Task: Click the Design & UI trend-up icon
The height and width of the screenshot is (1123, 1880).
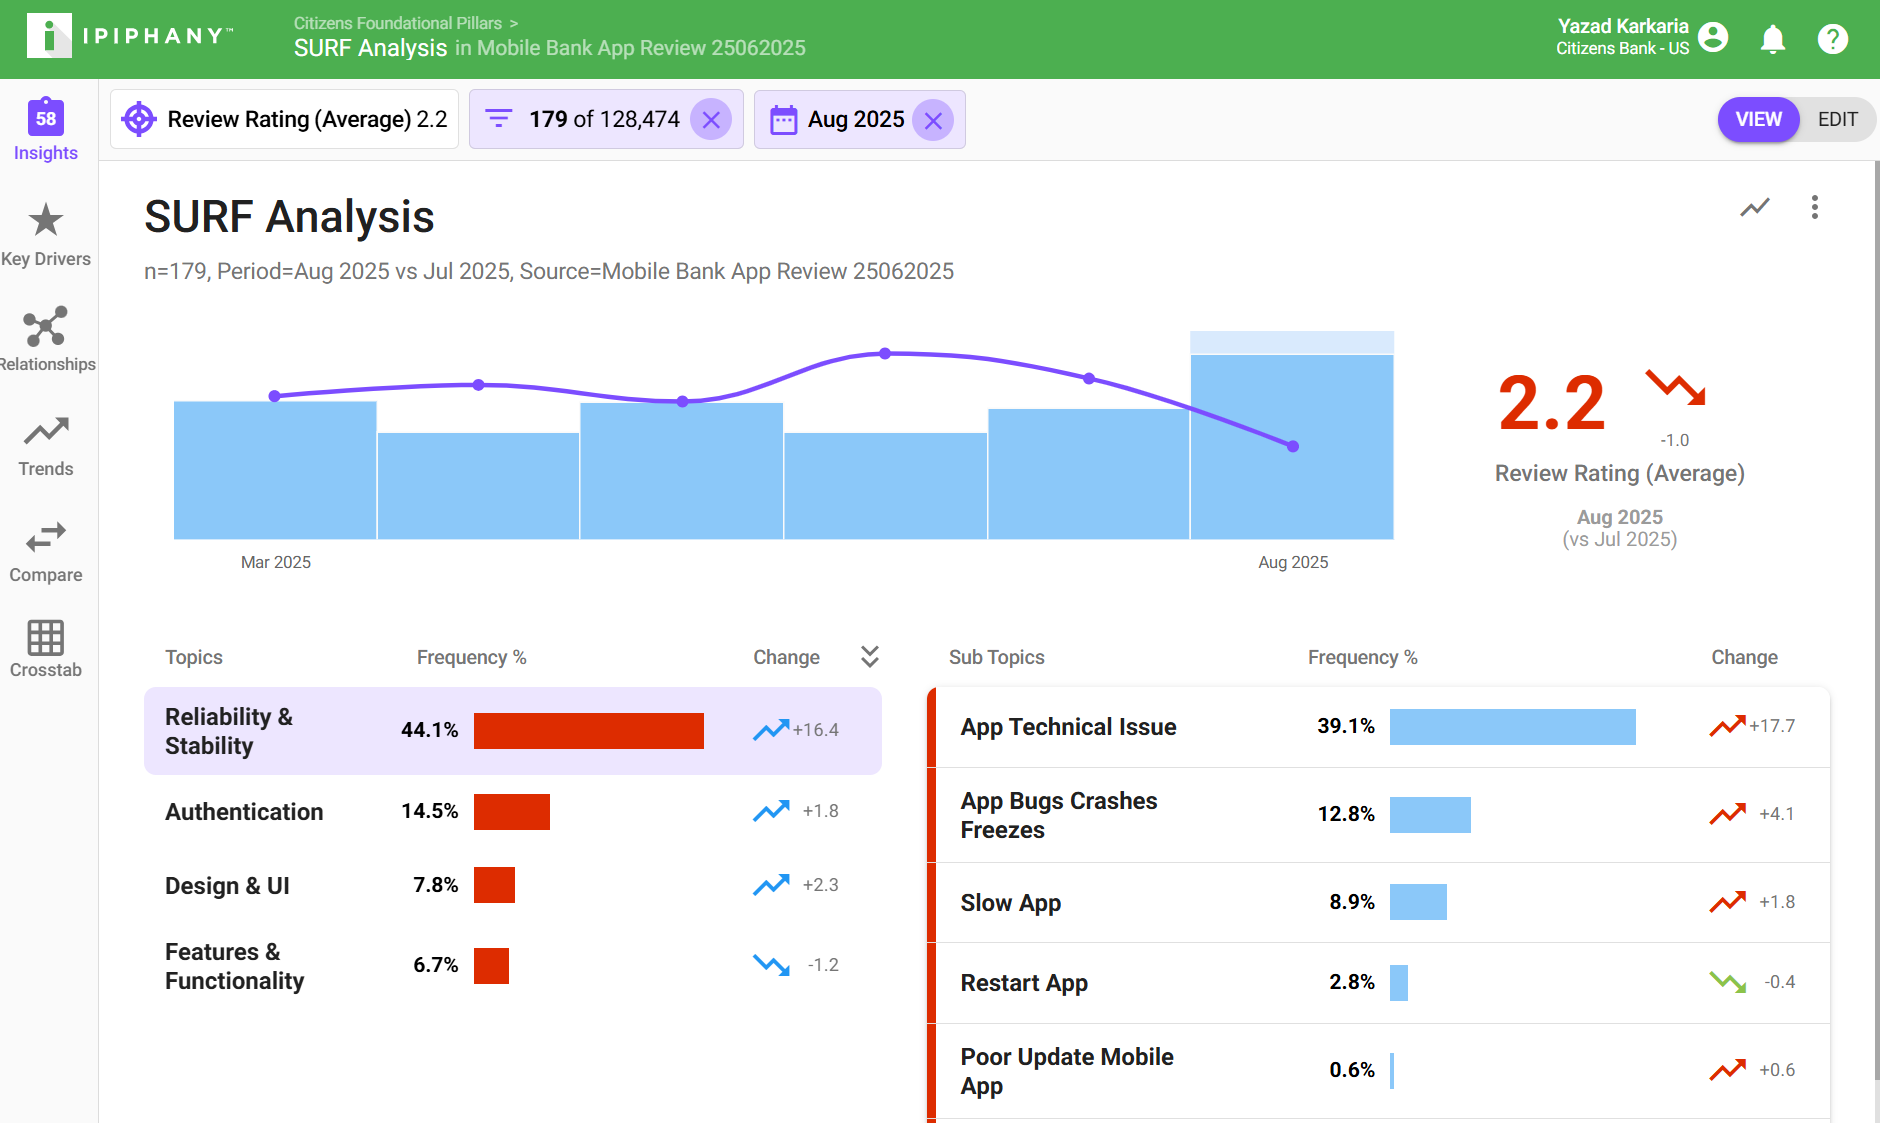Action: pyautogui.click(x=771, y=885)
